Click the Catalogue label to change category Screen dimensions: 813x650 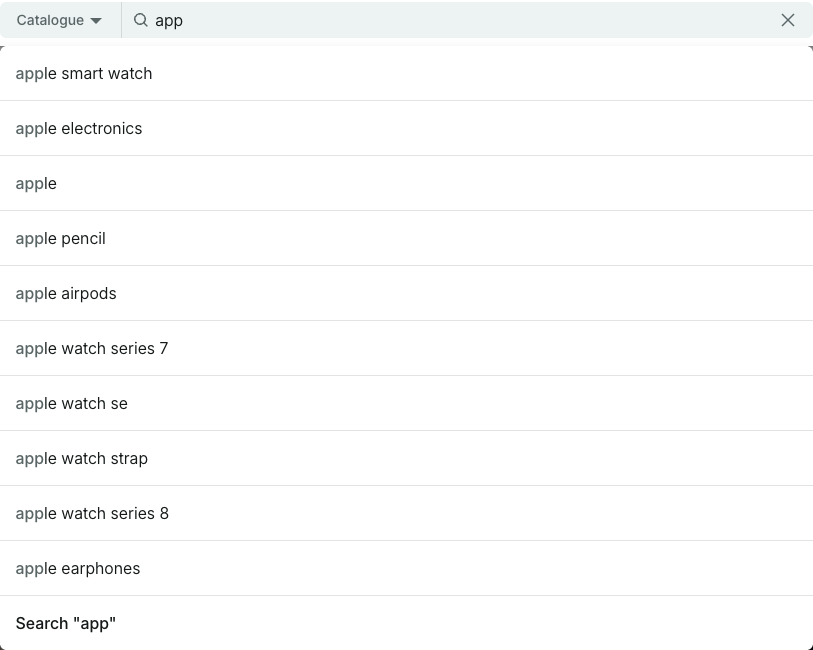point(50,20)
